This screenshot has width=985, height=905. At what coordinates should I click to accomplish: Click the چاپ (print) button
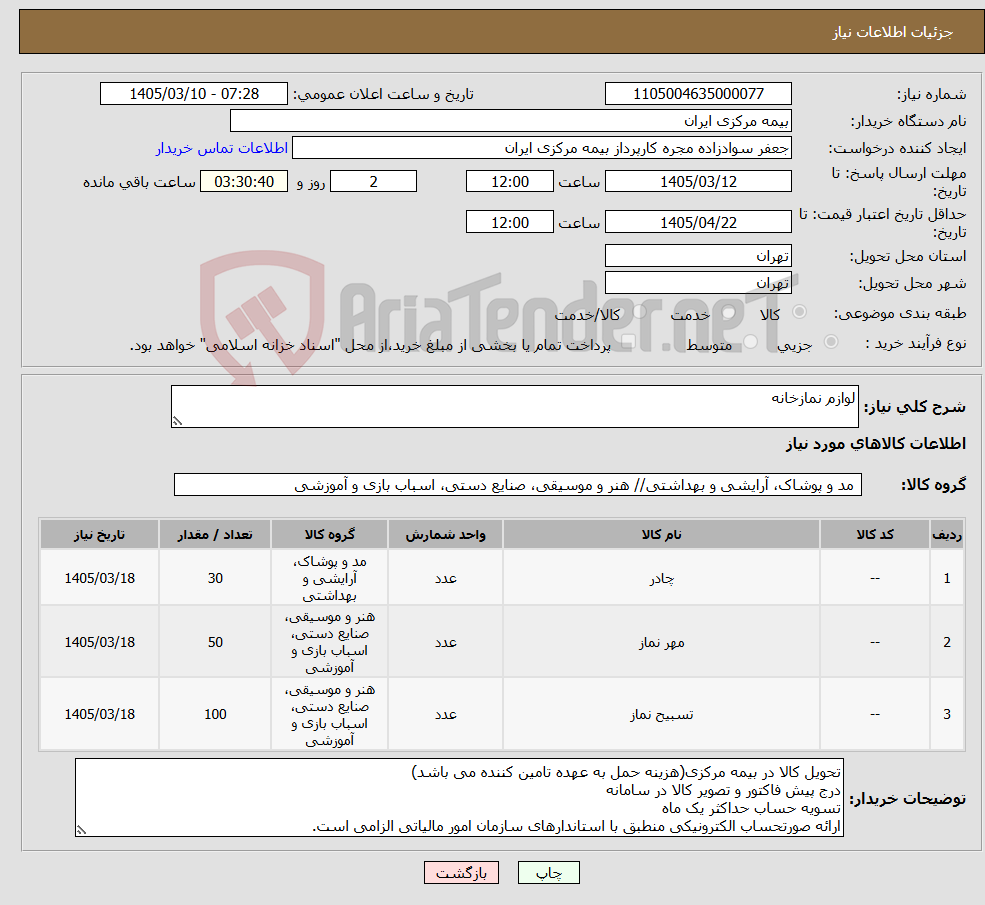coord(548,872)
